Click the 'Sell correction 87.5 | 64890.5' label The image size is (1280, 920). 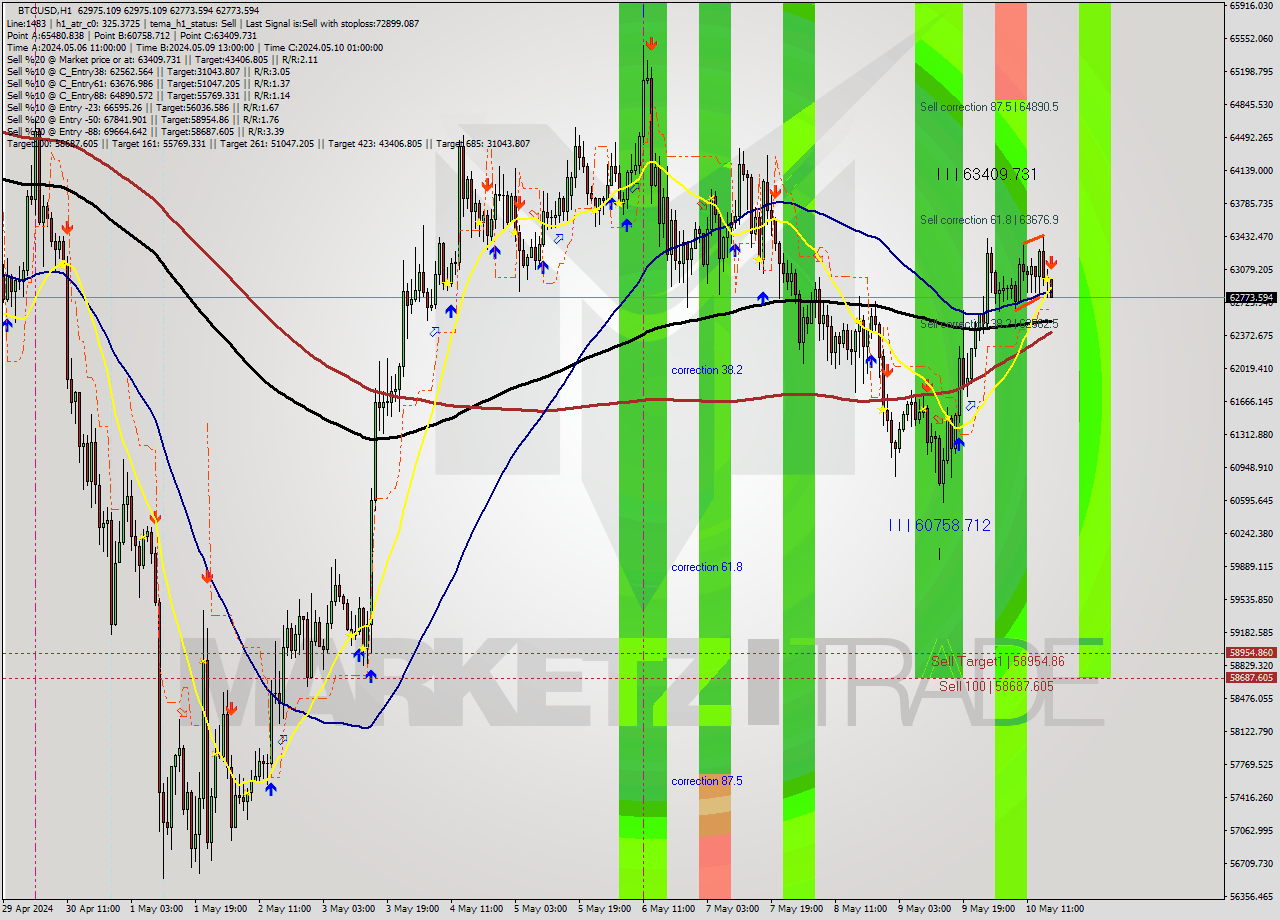click(x=989, y=107)
